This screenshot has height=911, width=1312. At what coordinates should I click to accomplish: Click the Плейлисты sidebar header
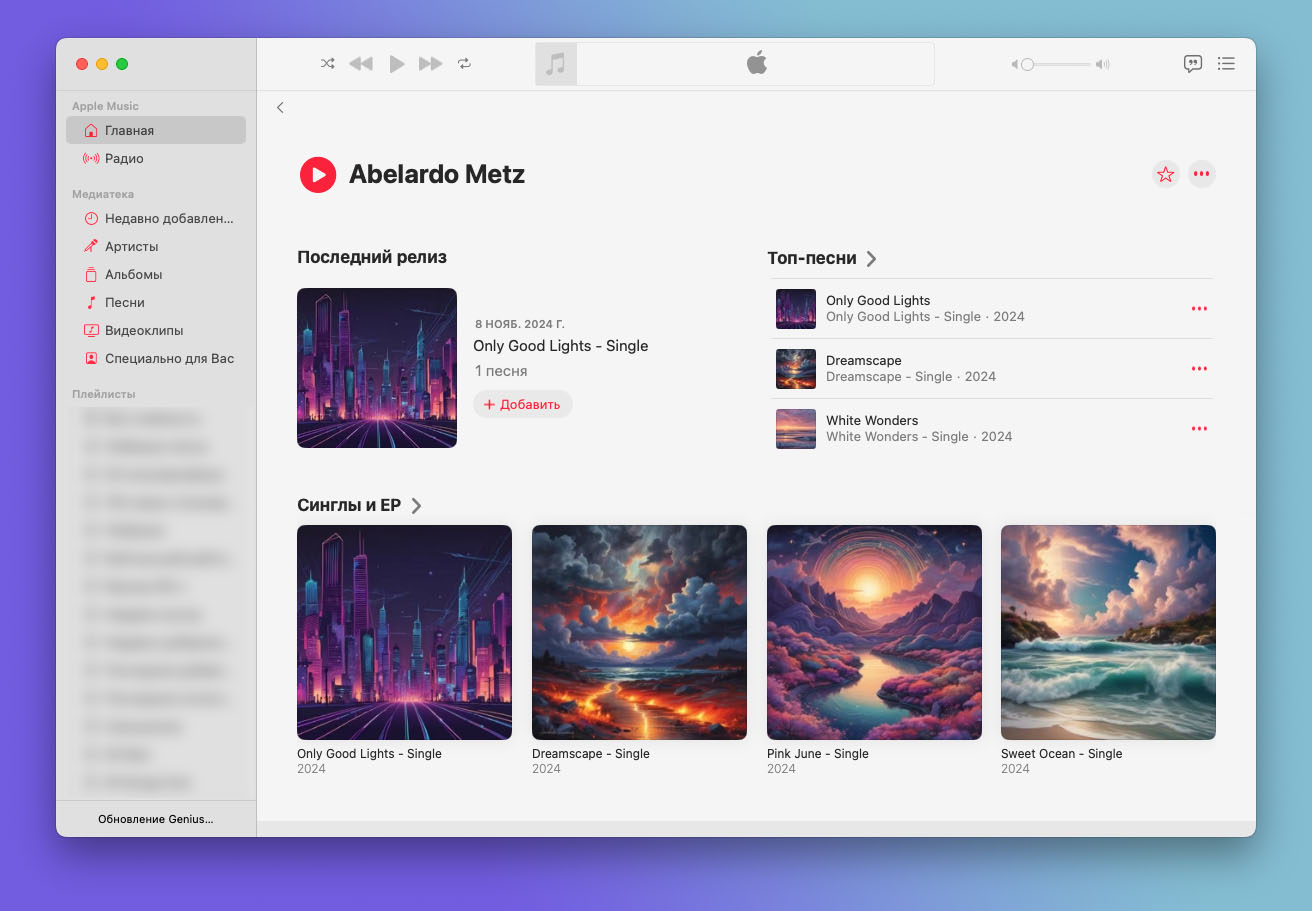click(x=104, y=394)
